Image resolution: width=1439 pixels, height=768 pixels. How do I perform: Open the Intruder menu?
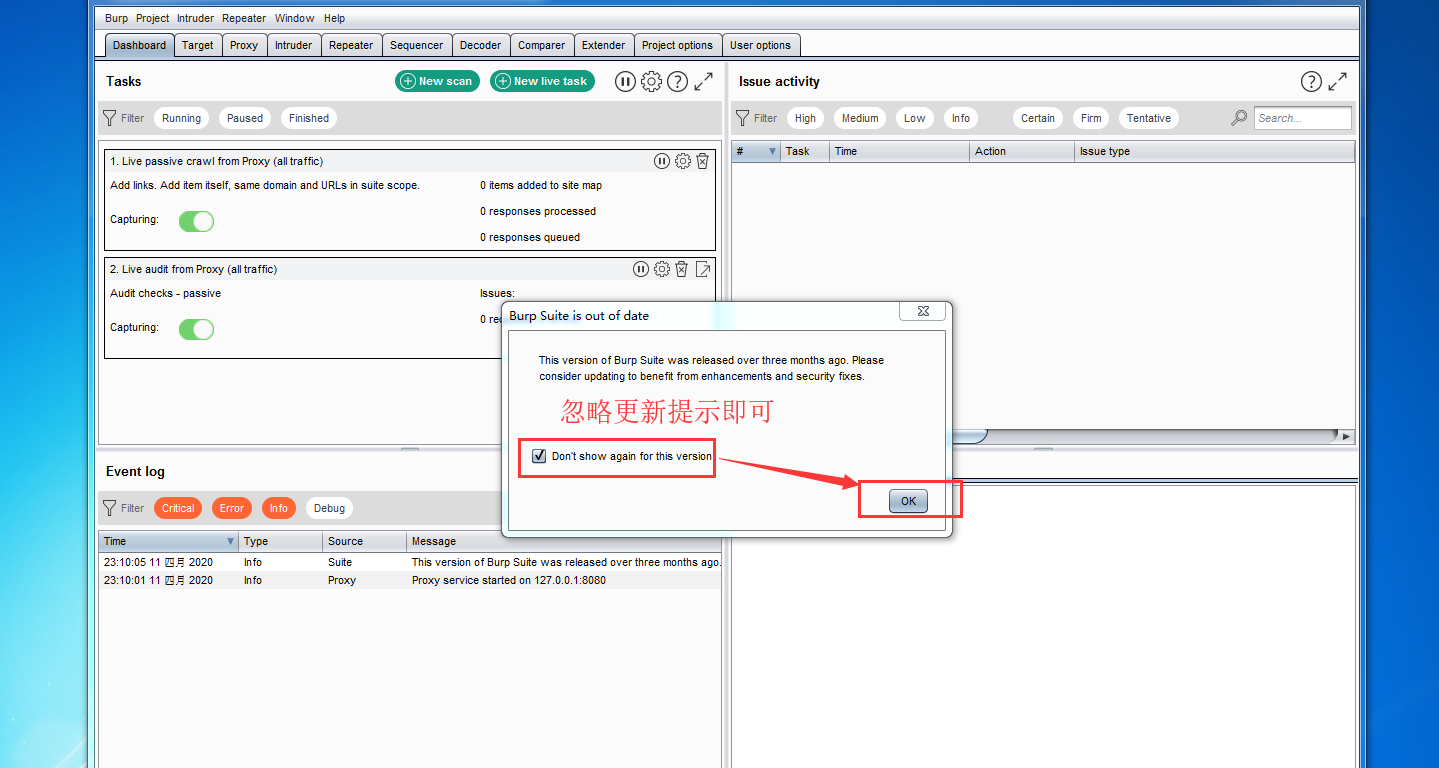pyautogui.click(x=195, y=18)
